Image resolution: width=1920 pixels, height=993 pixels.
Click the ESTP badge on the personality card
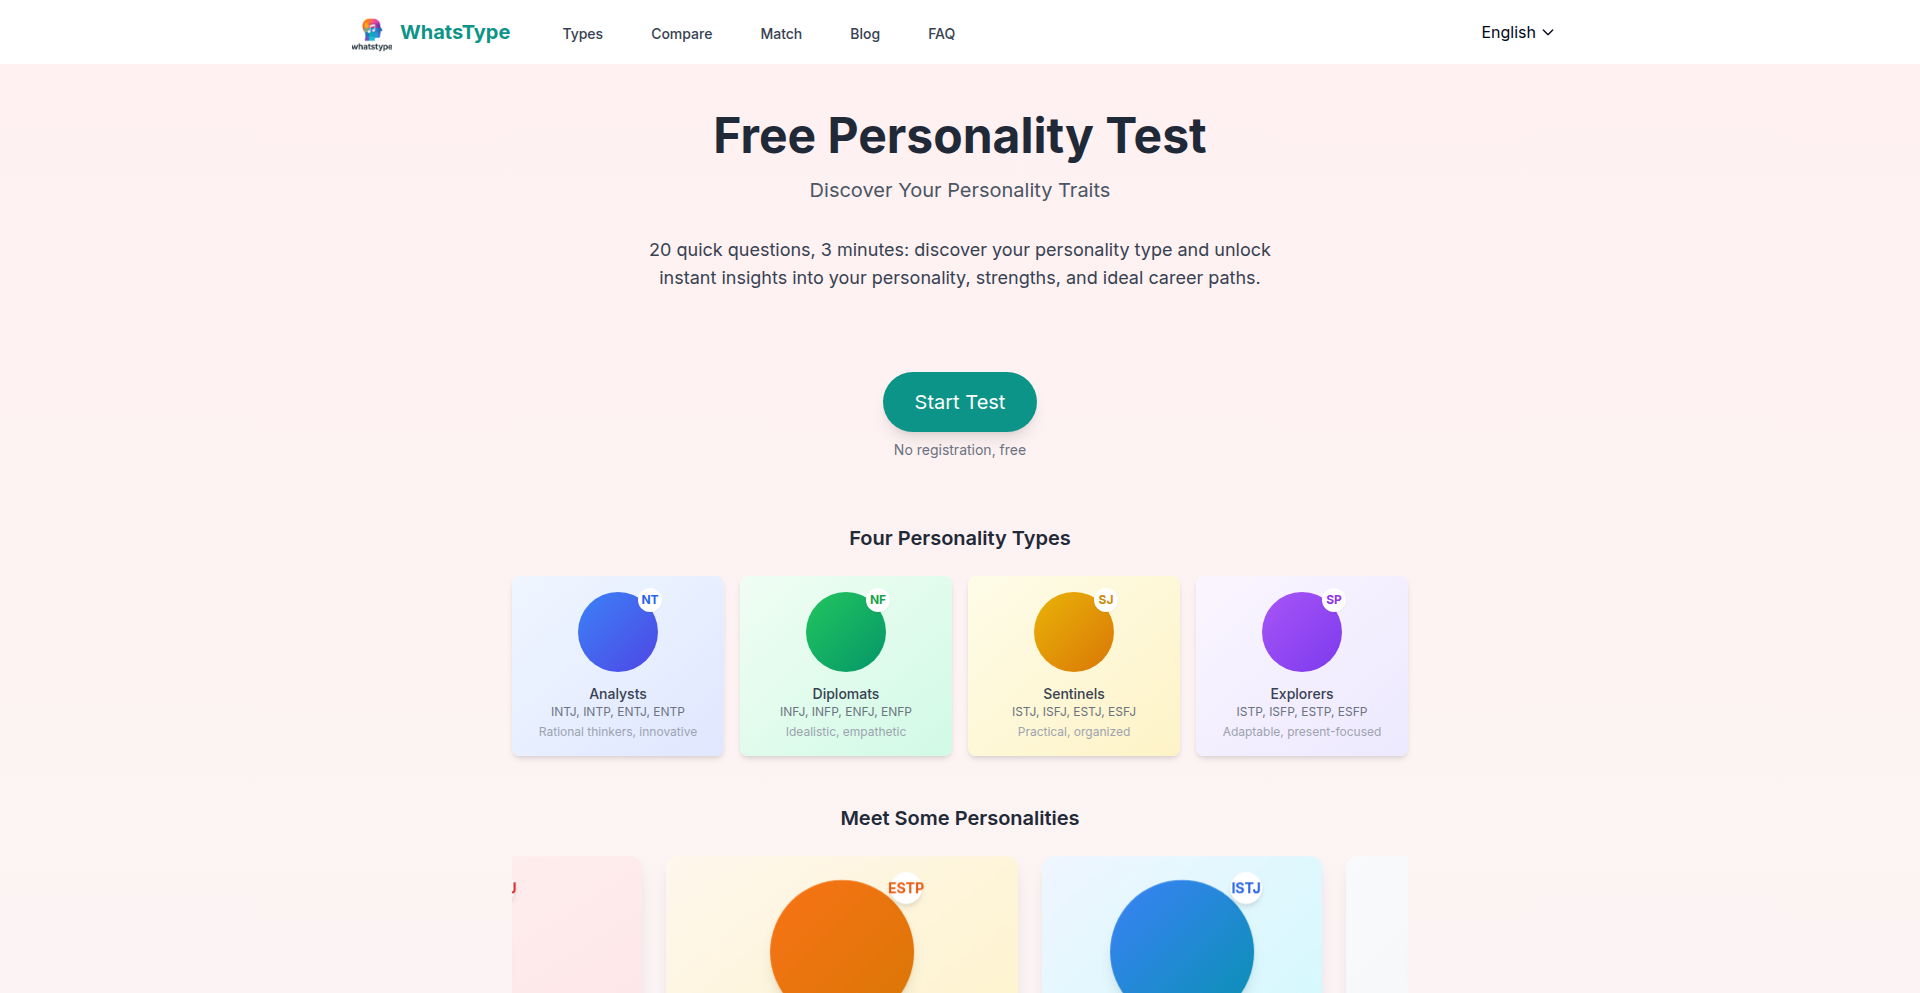(906, 887)
